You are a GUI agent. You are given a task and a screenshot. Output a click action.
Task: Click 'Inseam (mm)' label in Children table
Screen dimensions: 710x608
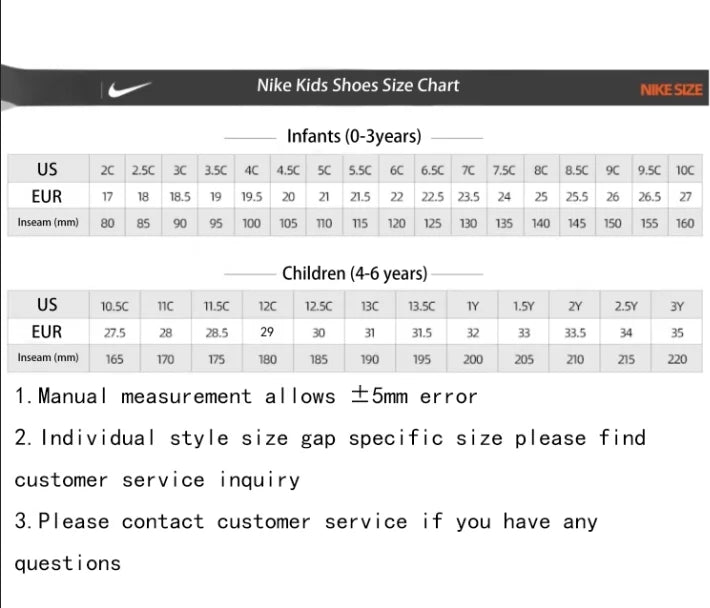48,358
